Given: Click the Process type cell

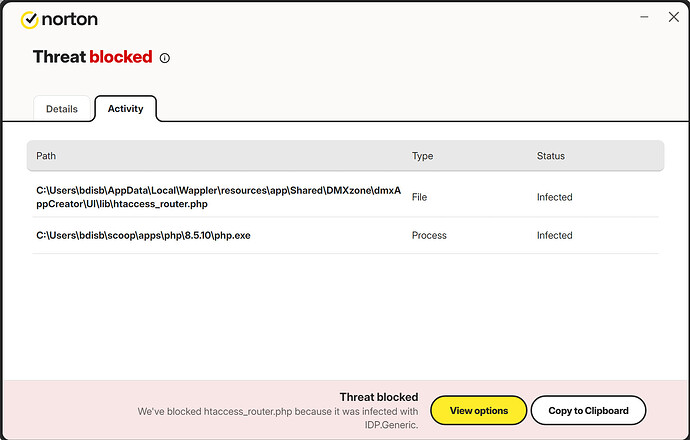Looking at the screenshot, I should (429, 235).
